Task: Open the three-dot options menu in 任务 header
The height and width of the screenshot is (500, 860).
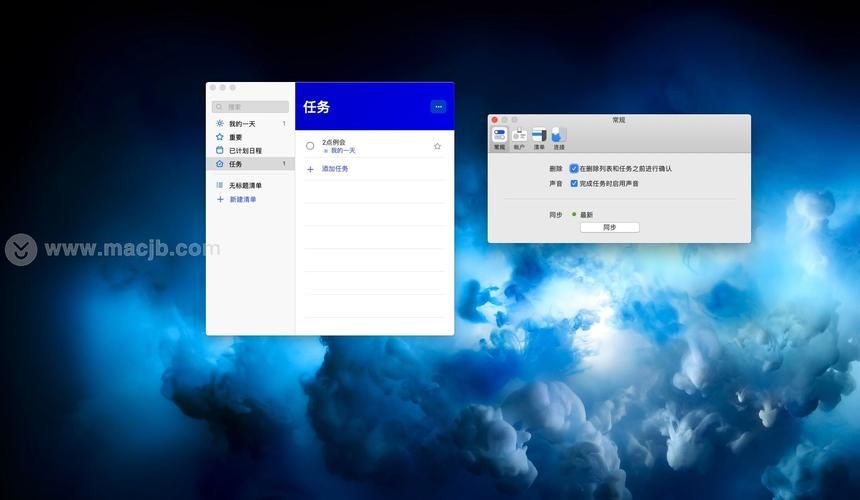Action: point(438,106)
